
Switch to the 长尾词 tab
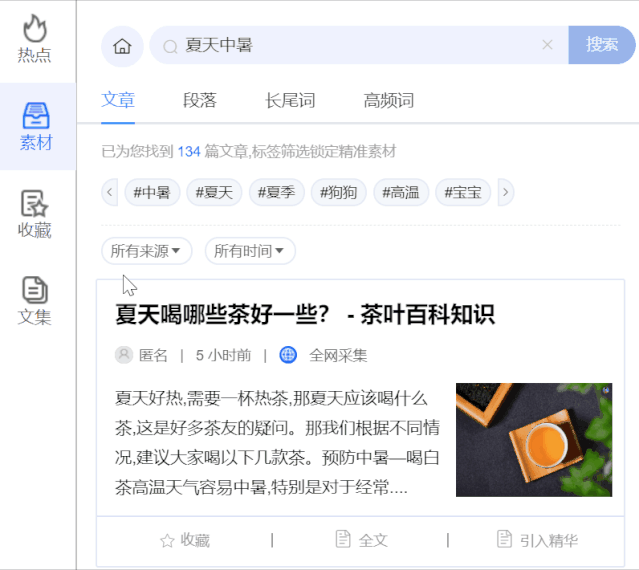[x=290, y=100]
